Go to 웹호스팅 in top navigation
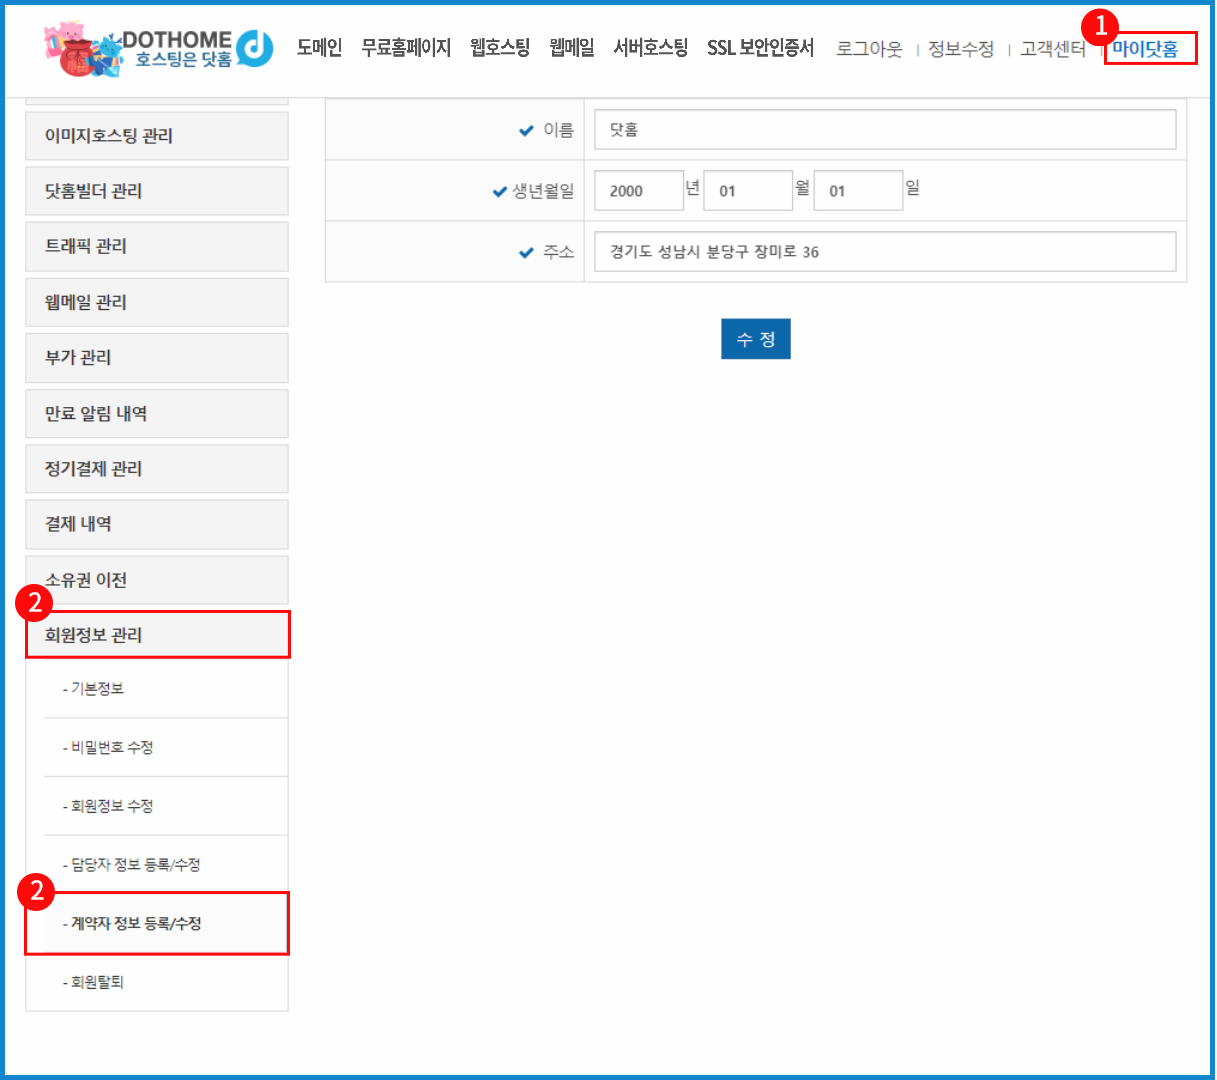The image size is (1217, 1080). coord(500,47)
